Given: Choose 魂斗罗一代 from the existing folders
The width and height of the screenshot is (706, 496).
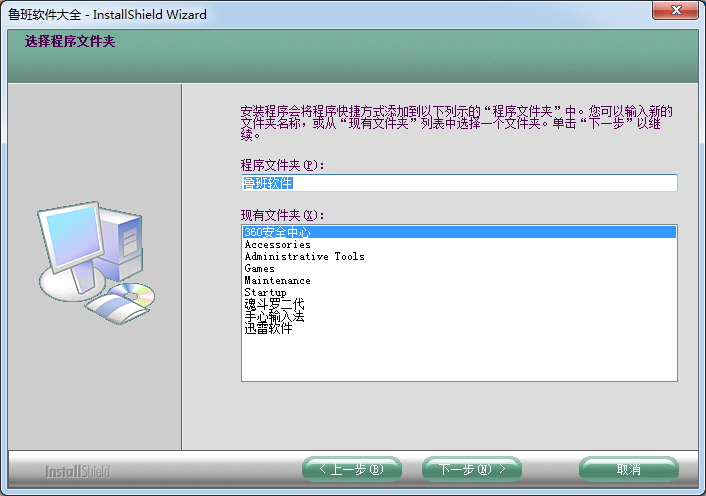Looking at the screenshot, I should (274, 304).
